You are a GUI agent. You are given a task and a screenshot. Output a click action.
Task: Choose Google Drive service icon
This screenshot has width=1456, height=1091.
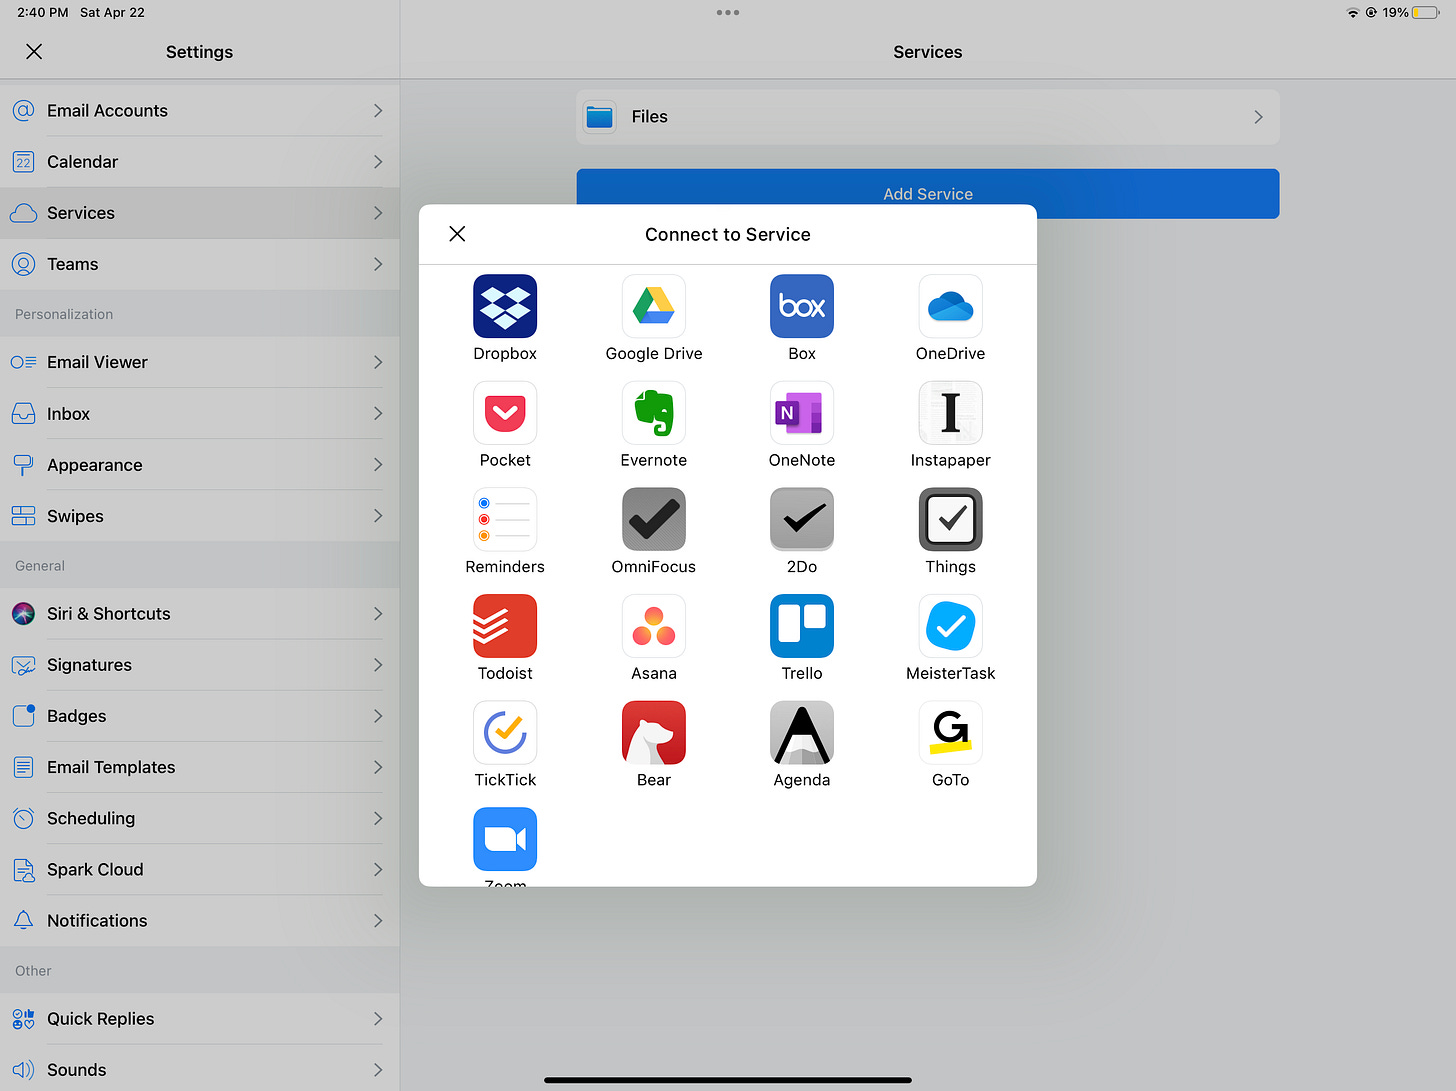654,306
